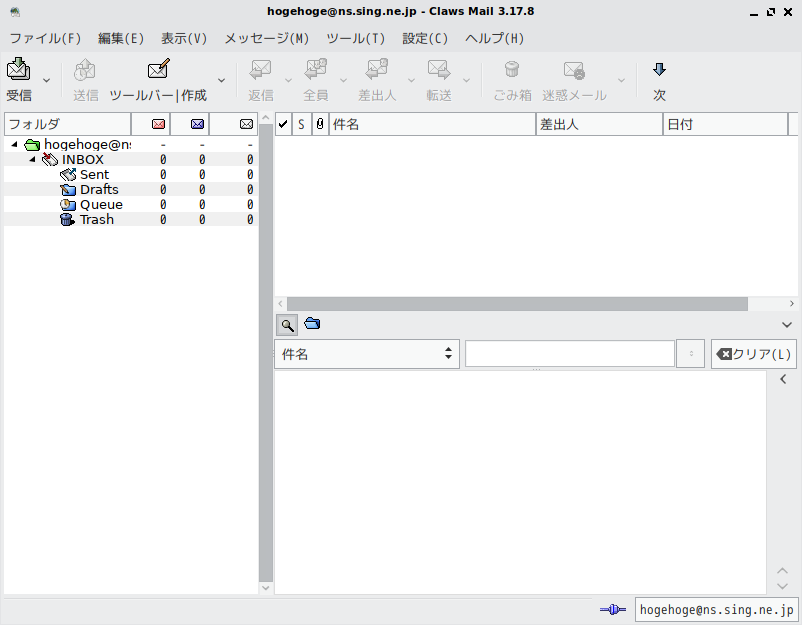Open the ヘルプ(H) menu
Viewport: 802px width, 625px height.
(494, 38)
